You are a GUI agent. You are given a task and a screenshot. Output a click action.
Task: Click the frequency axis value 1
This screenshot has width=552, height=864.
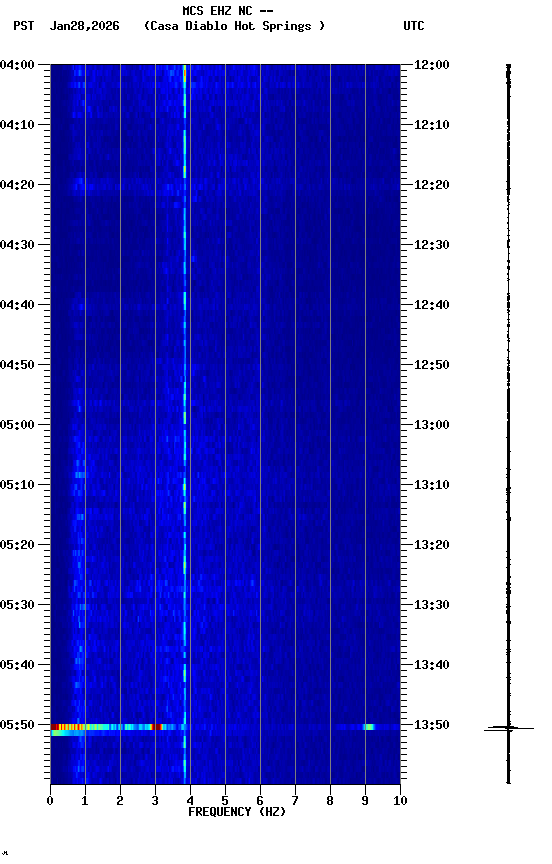click(85, 801)
